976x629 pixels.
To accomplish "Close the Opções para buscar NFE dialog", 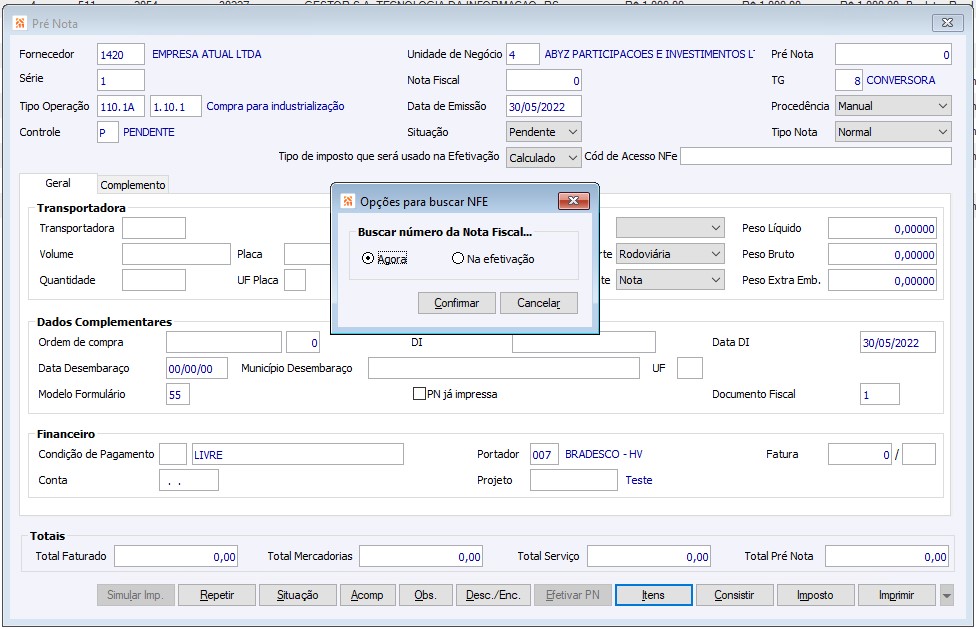I will (572, 201).
